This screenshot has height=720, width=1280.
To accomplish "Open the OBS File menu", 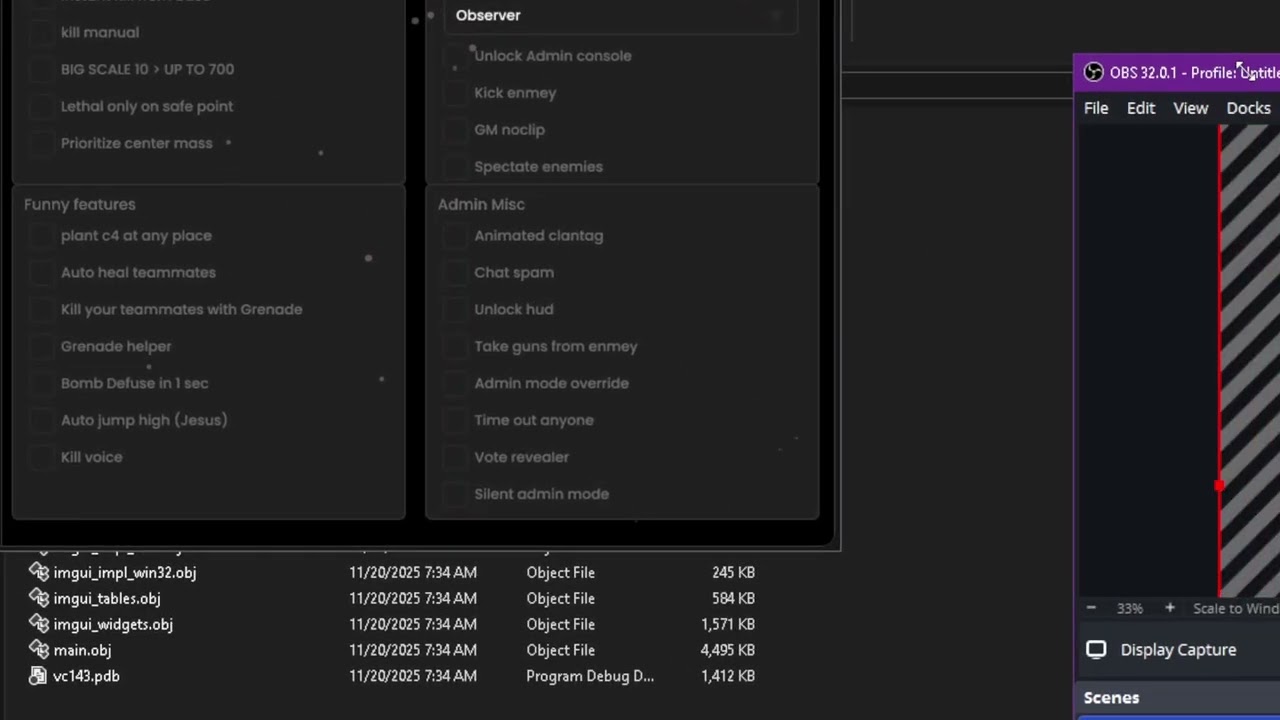I will (1096, 108).
